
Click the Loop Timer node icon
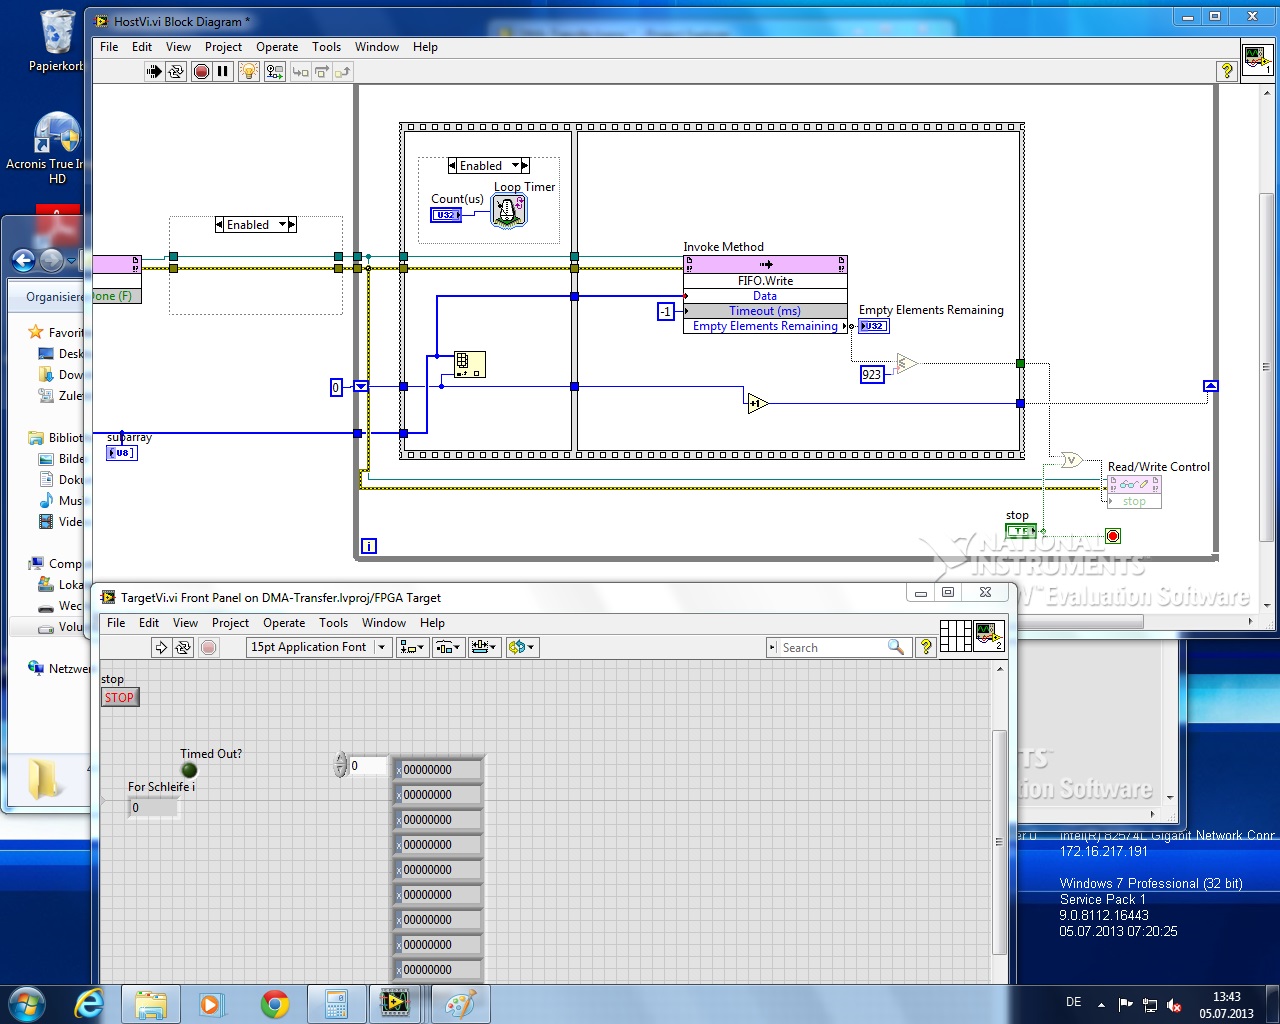pyautogui.click(x=508, y=211)
